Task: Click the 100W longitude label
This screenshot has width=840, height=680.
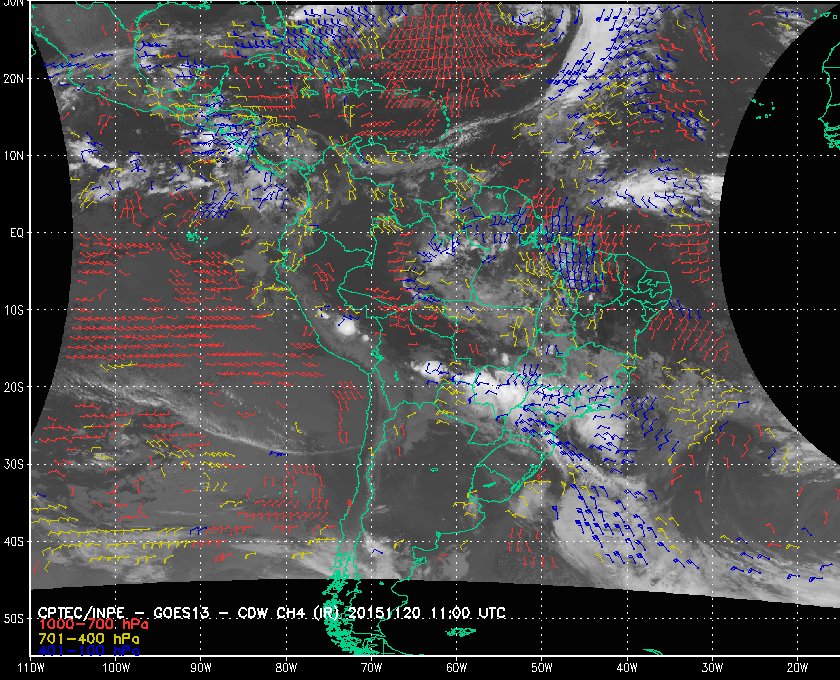Action: [x=116, y=668]
